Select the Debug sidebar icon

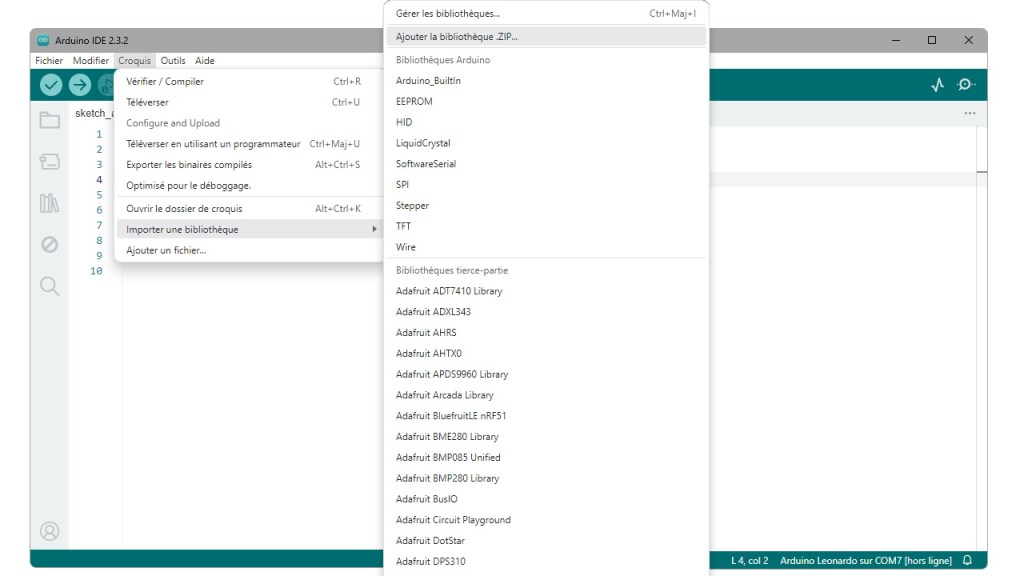tap(49, 245)
